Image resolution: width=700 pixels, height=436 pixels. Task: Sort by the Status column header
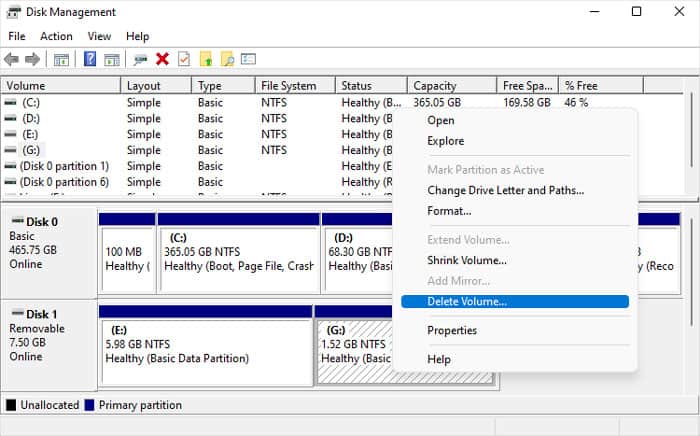click(x=371, y=86)
